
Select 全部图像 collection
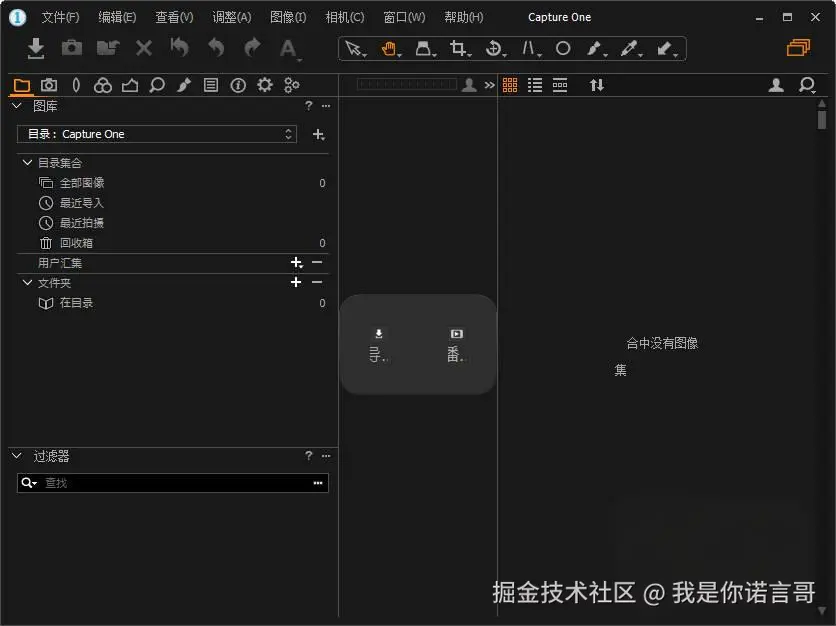pyautogui.click(x=173, y=183)
